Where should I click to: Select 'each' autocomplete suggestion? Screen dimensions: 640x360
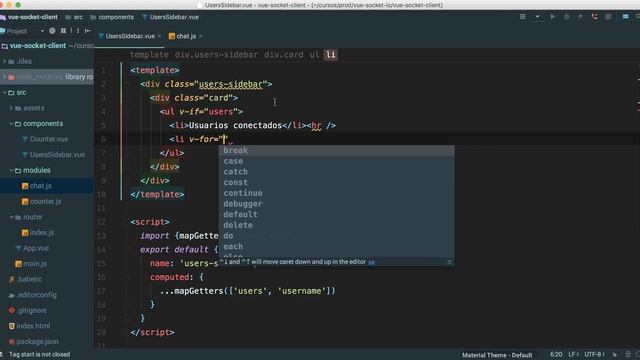click(x=337, y=246)
